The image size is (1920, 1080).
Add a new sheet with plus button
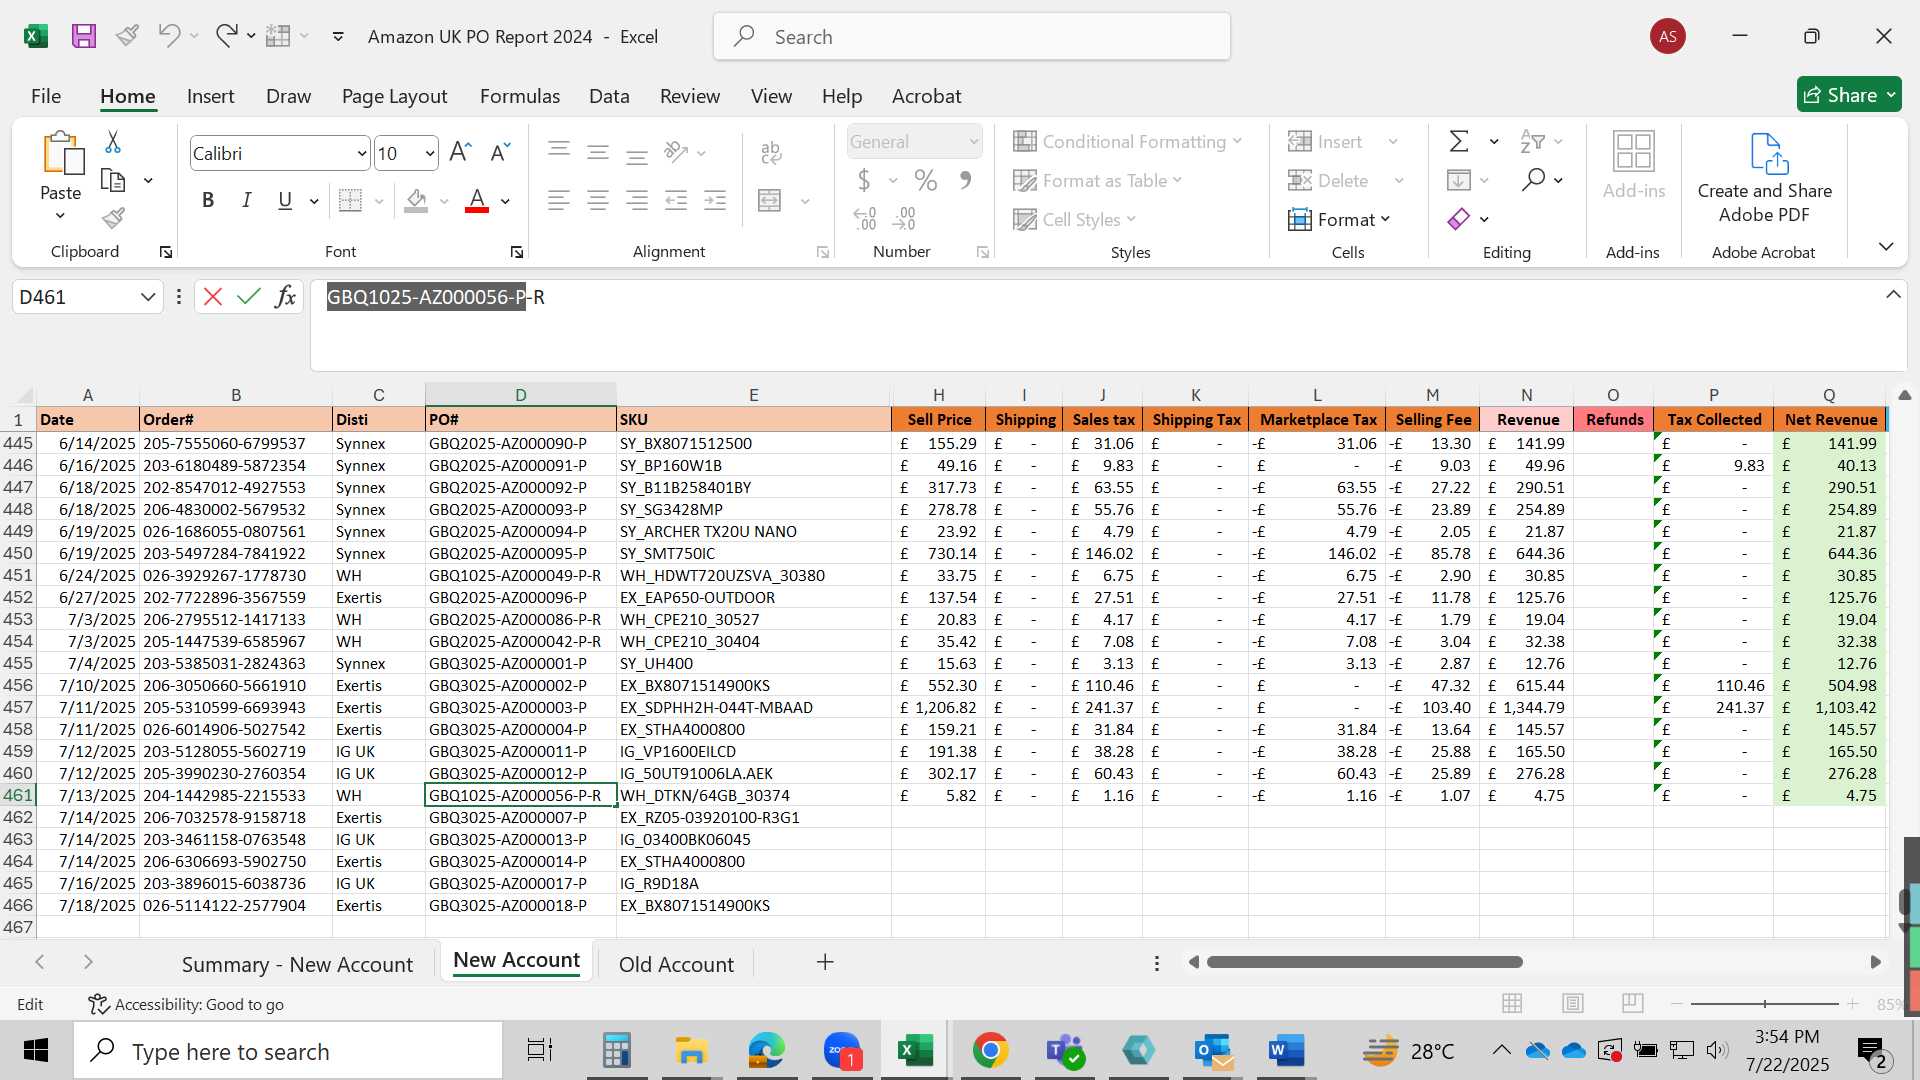(x=825, y=962)
